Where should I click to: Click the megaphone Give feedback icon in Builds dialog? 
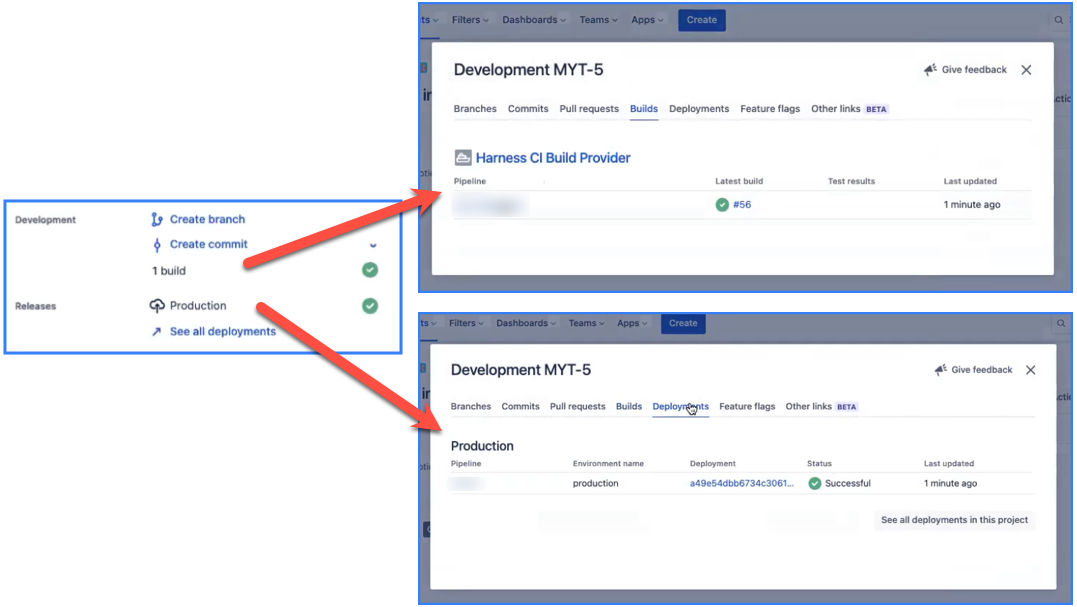(x=930, y=70)
